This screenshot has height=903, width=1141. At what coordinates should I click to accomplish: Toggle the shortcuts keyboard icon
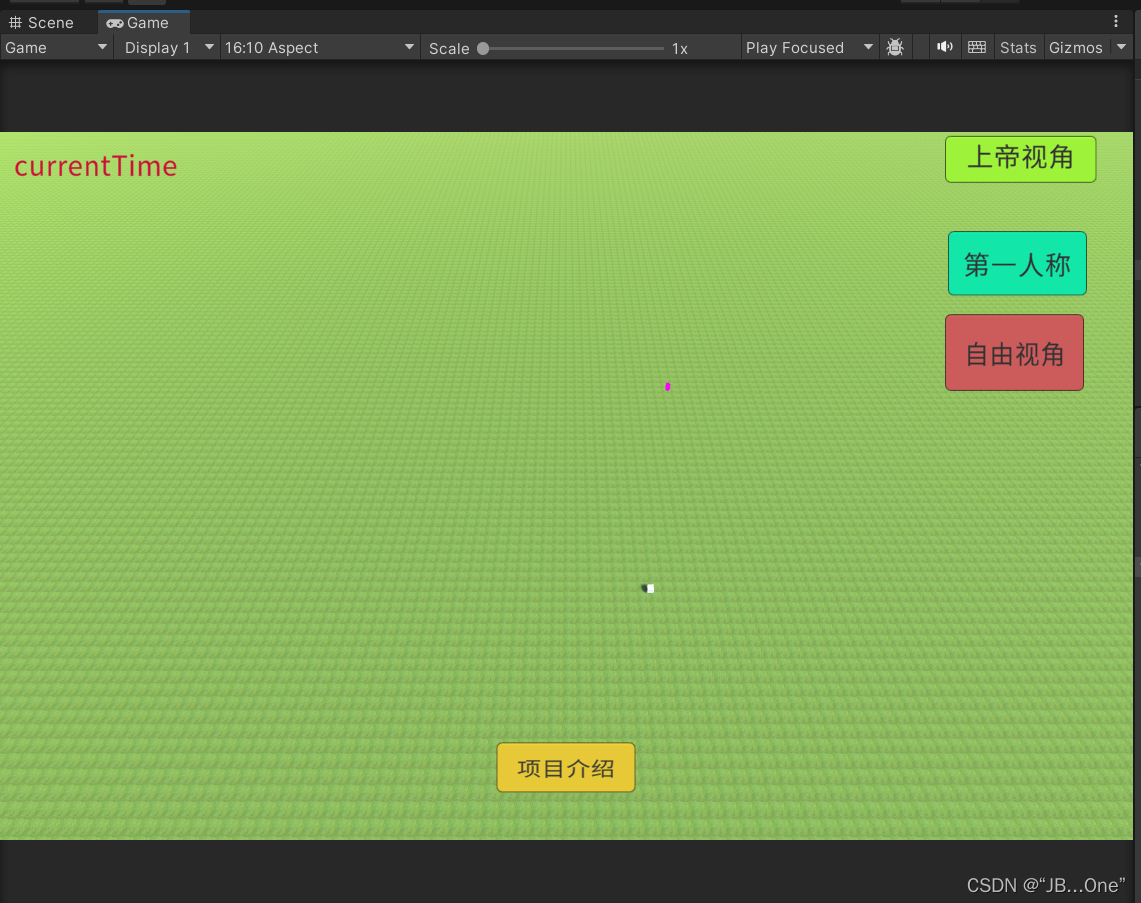click(977, 47)
